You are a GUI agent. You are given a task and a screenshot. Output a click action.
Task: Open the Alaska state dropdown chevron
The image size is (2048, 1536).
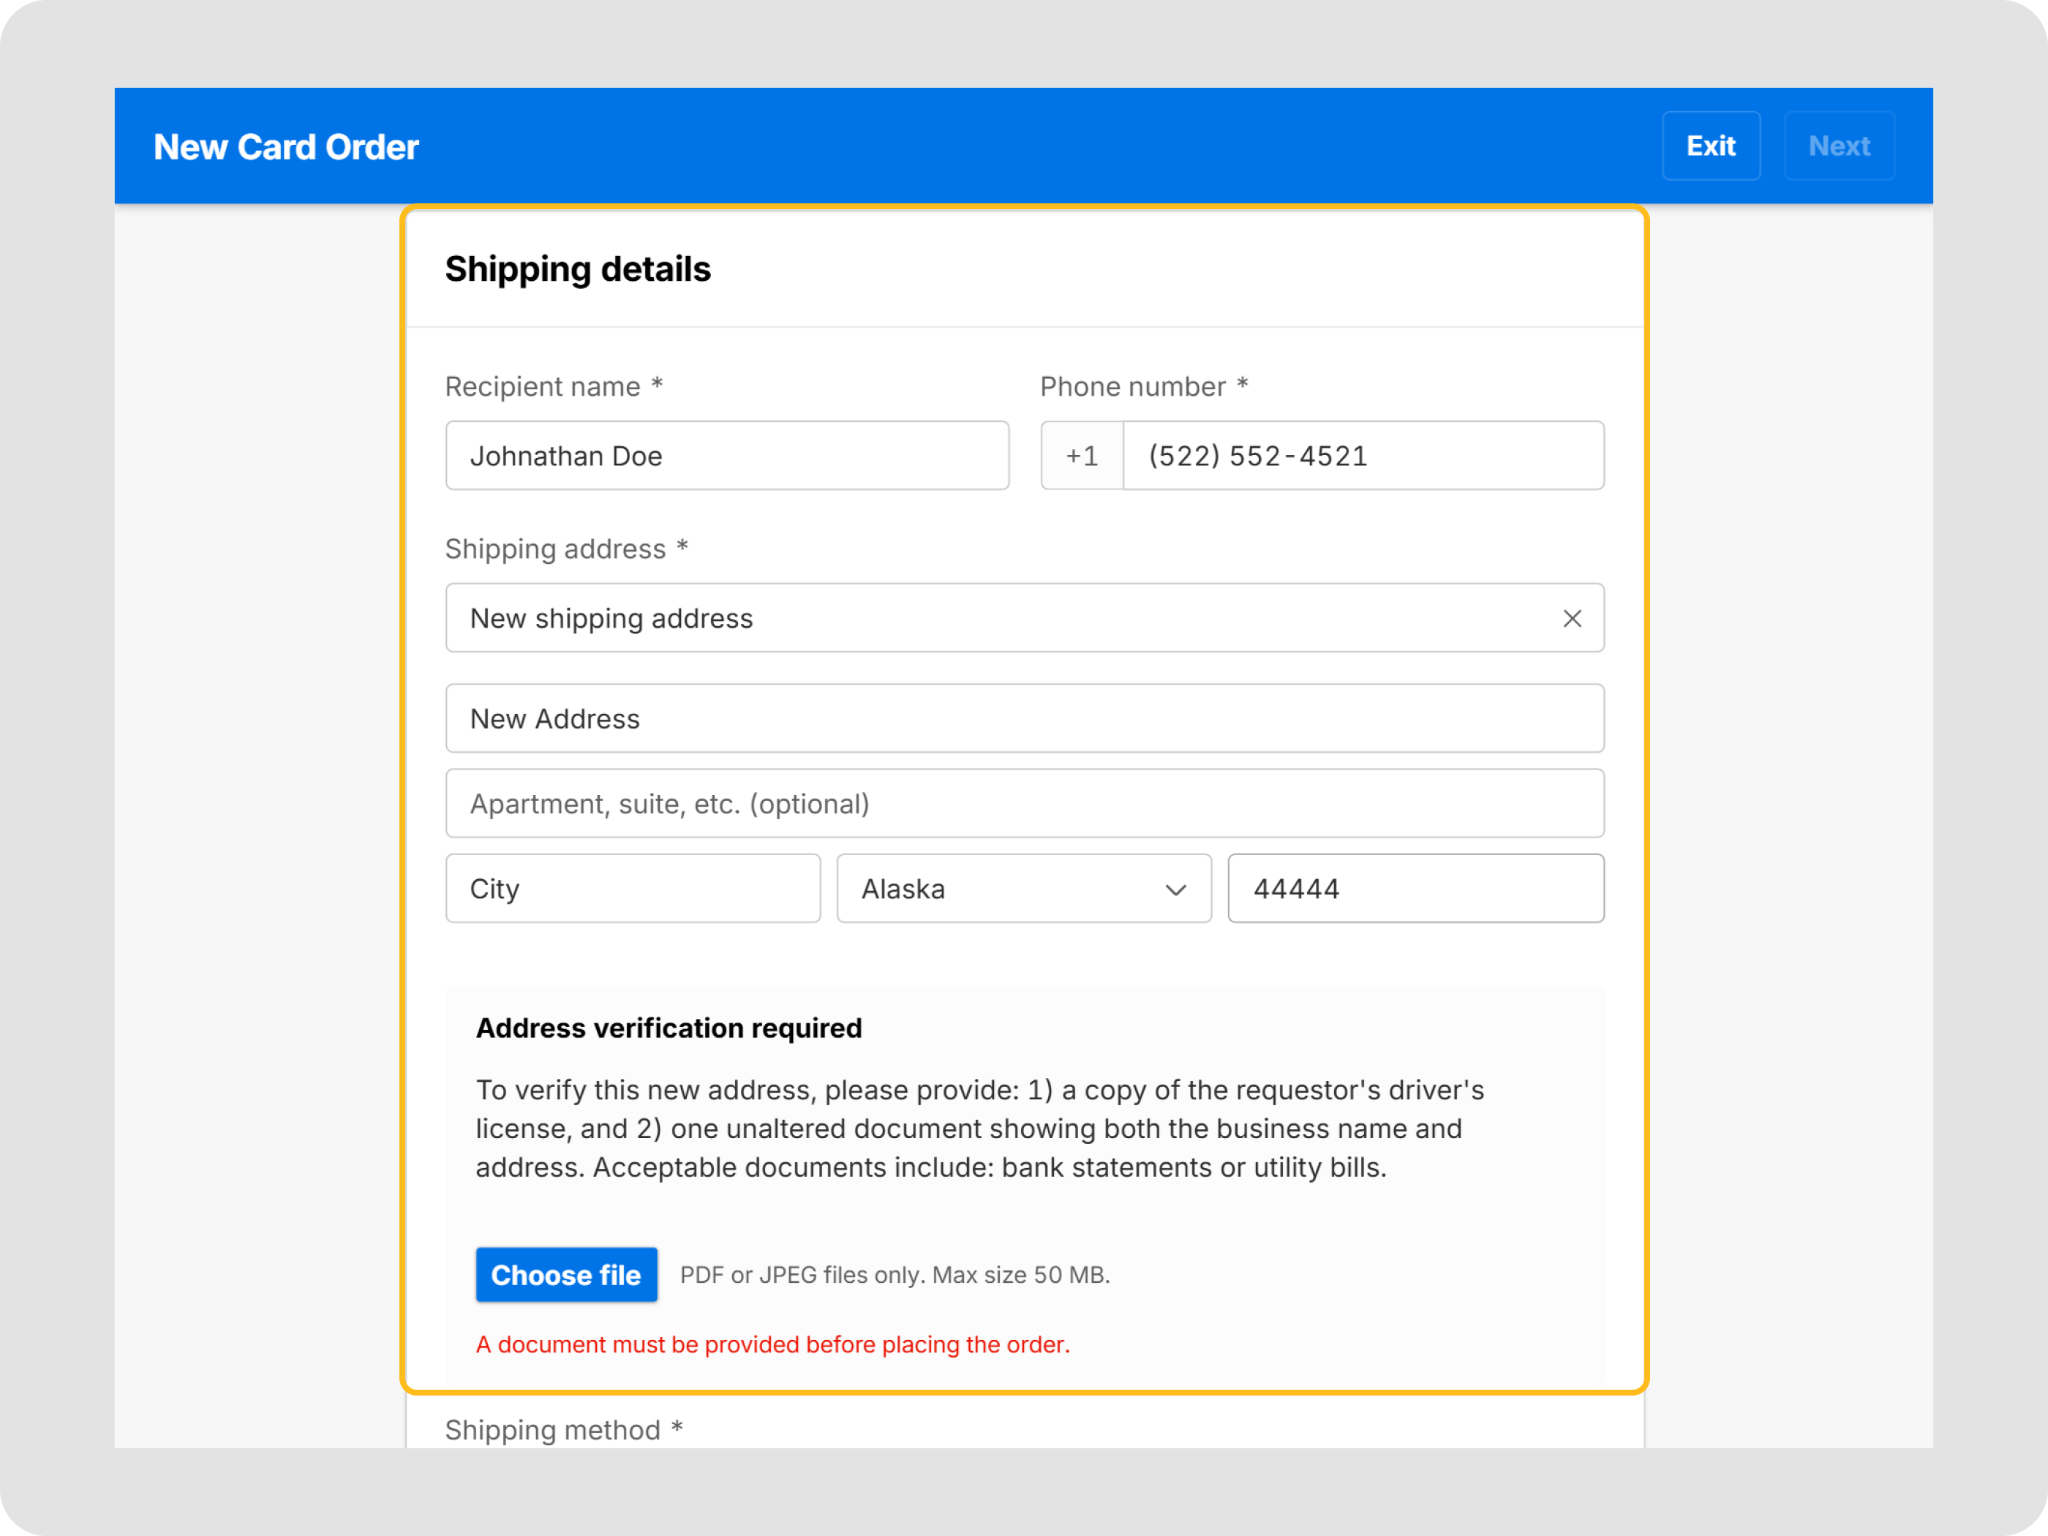(x=1175, y=889)
